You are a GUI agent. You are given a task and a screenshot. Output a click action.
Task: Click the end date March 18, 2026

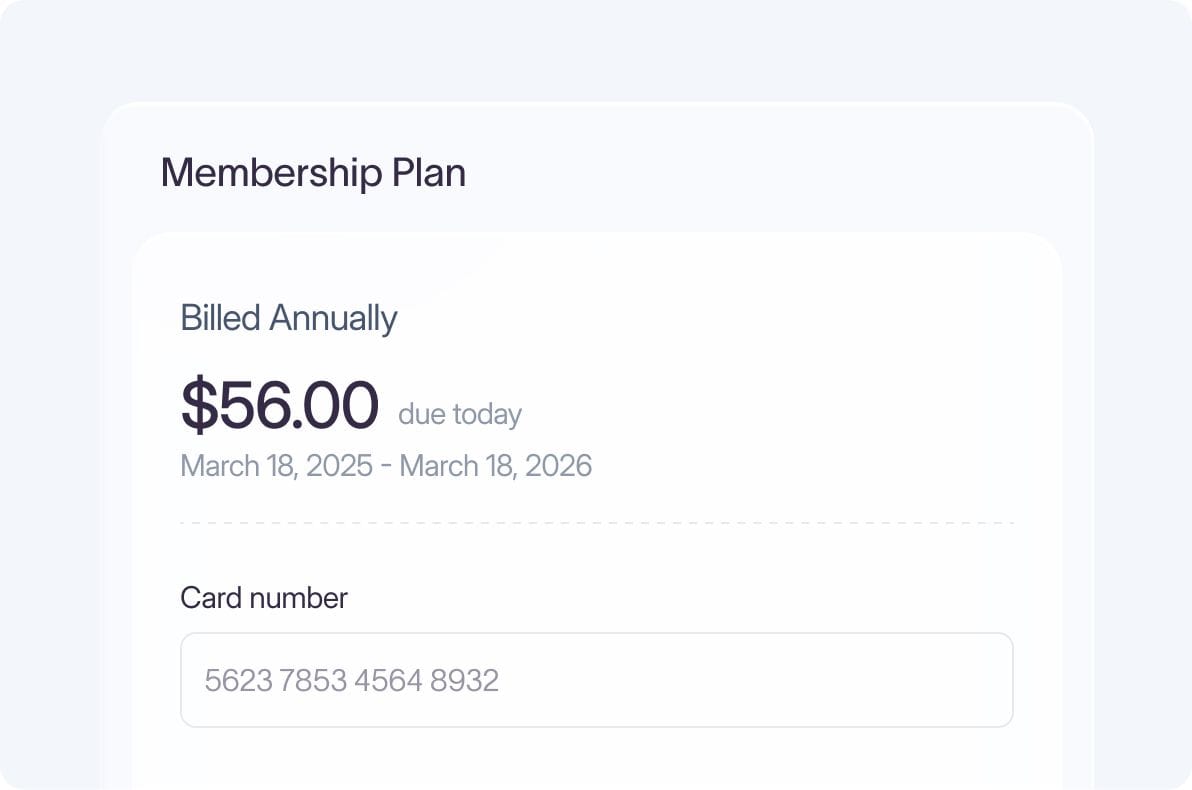(x=497, y=465)
